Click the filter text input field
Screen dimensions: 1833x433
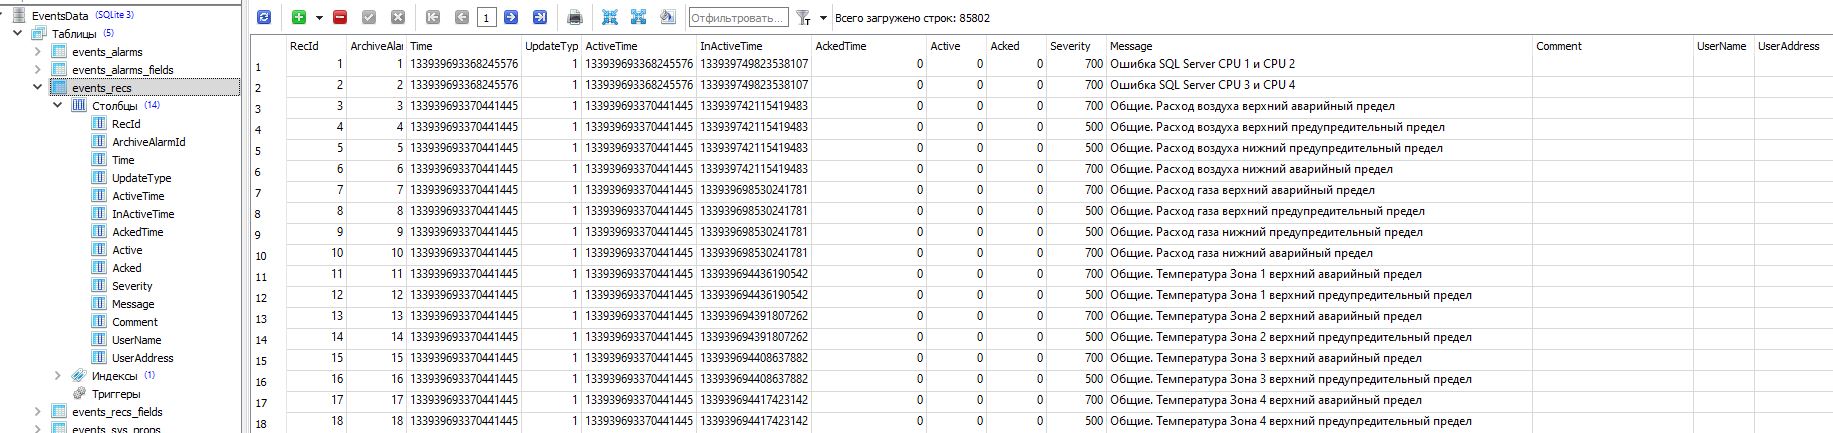point(738,18)
